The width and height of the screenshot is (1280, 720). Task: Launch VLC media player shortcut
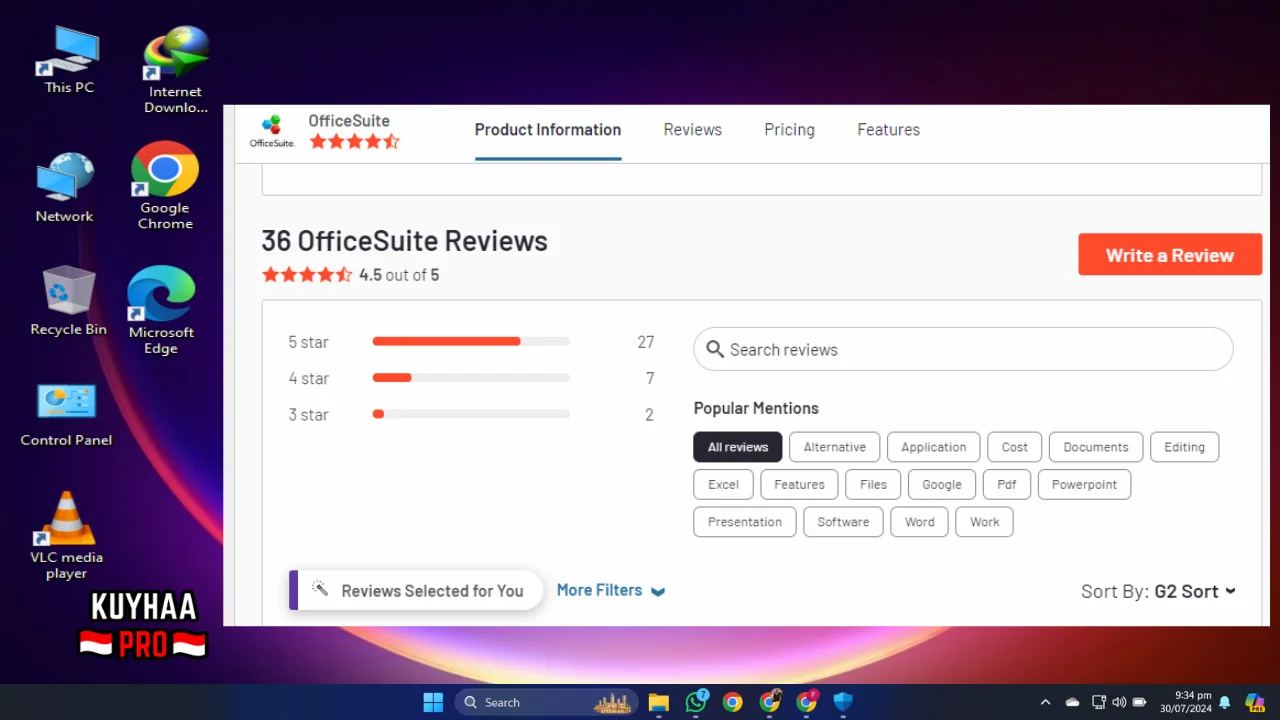[66, 535]
